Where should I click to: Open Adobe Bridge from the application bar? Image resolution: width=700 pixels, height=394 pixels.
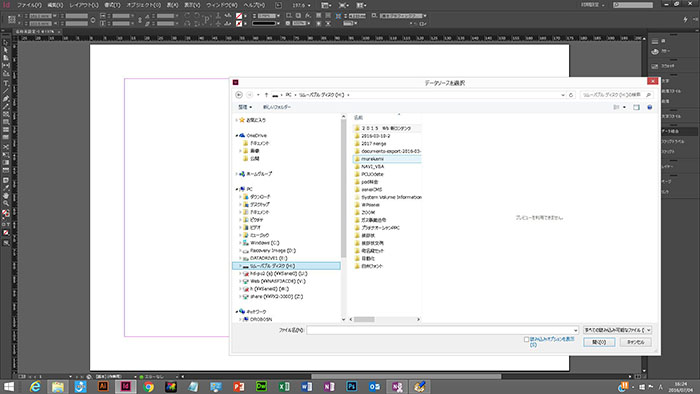point(279,5)
